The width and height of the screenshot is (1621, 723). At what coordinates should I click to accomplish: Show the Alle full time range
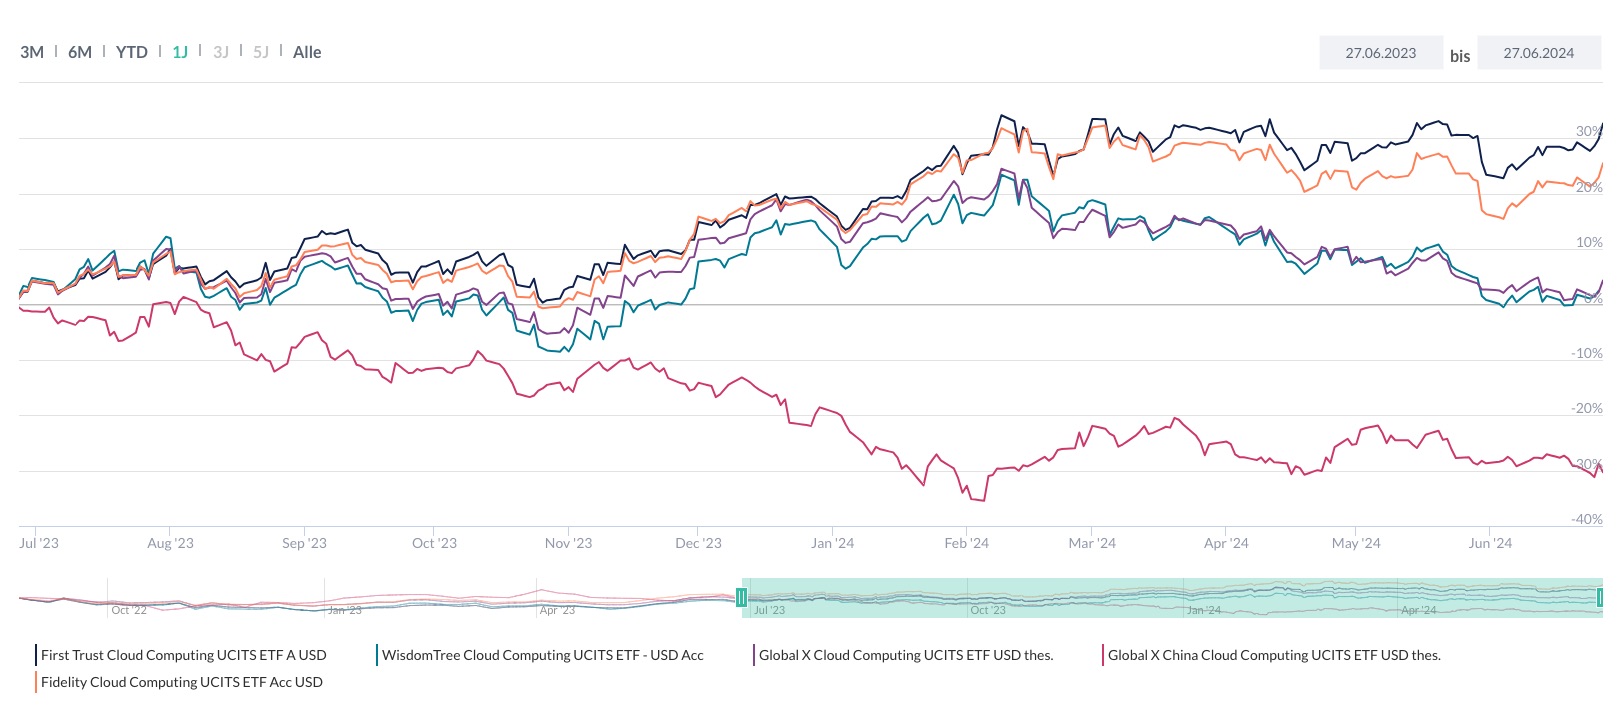point(307,52)
